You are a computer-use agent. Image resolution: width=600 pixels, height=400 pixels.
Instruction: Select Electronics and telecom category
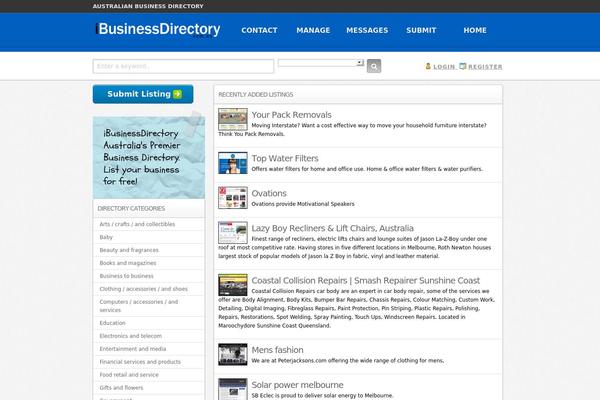pyautogui.click(x=130, y=336)
